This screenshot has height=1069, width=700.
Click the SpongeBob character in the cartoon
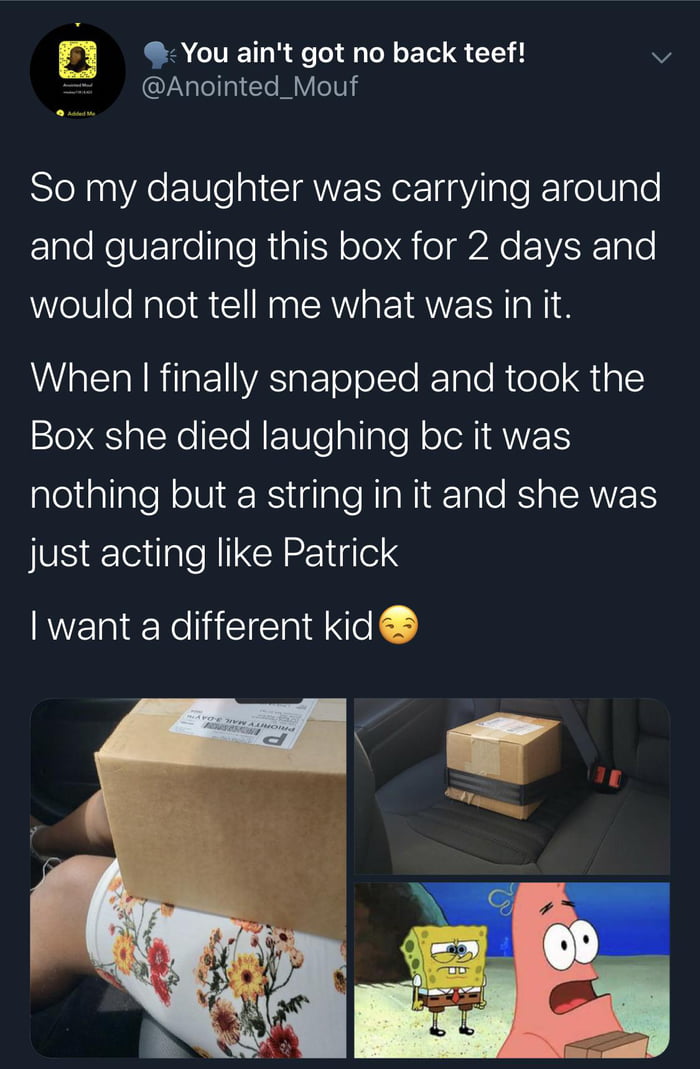(445, 971)
